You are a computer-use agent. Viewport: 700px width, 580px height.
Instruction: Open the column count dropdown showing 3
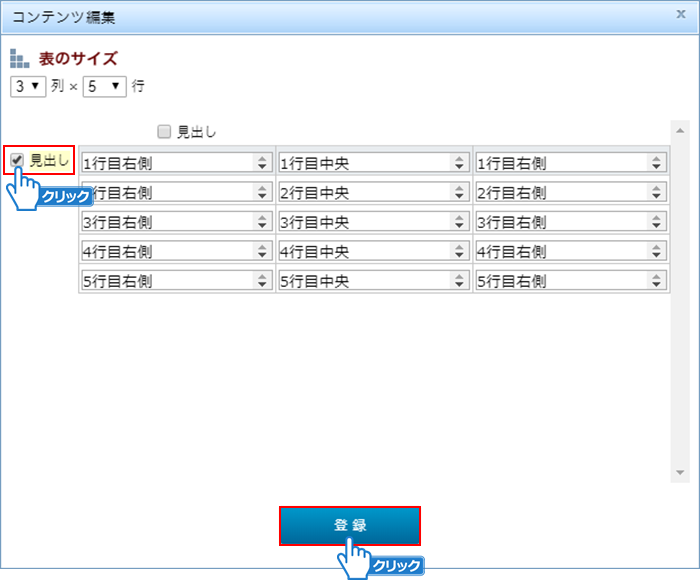click(28, 87)
